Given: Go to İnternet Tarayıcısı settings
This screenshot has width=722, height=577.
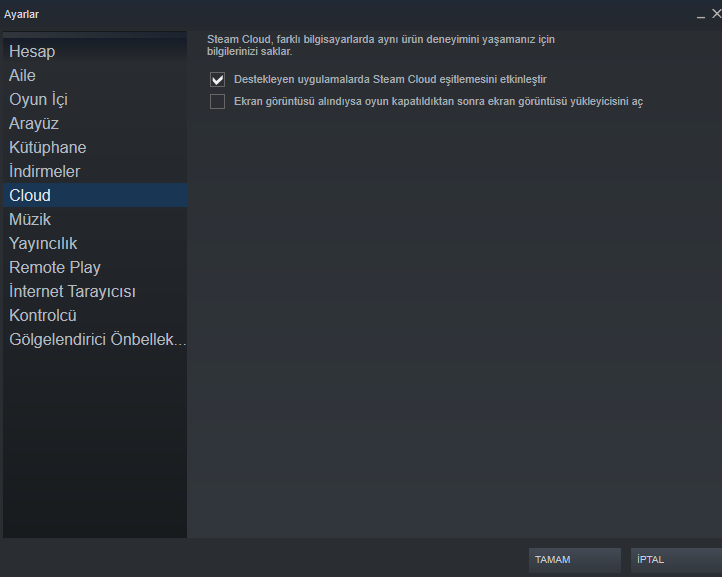Looking at the screenshot, I should tap(95, 291).
